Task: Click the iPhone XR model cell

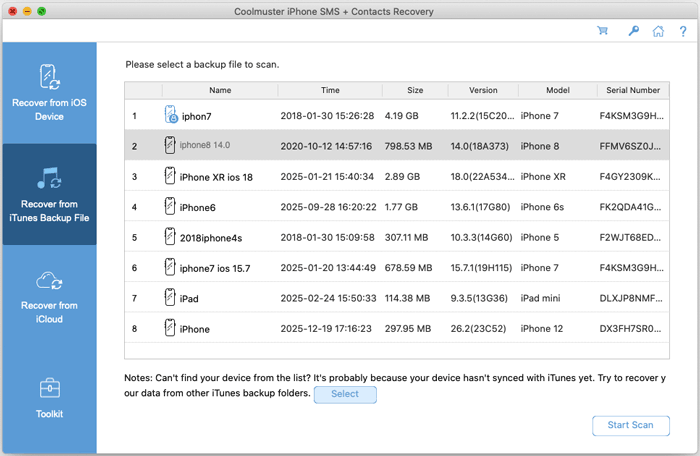Action: tap(543, 177)
